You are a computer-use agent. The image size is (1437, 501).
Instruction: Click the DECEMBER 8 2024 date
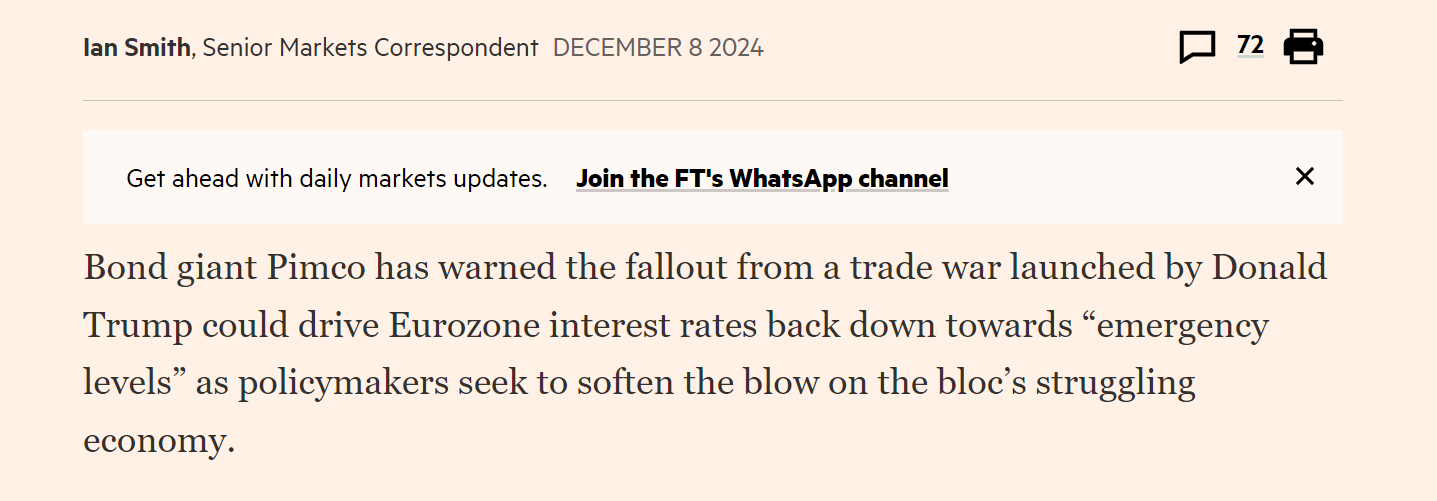click(x=658, y=47)
